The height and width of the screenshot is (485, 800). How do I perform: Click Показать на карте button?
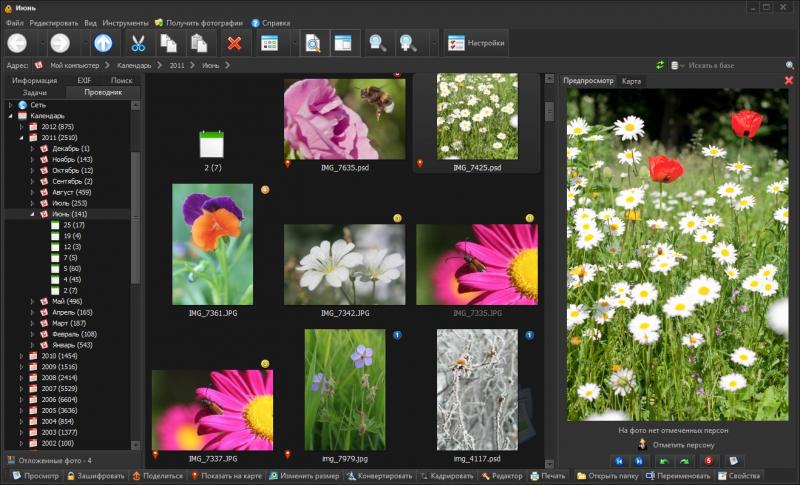click(226, 476)
